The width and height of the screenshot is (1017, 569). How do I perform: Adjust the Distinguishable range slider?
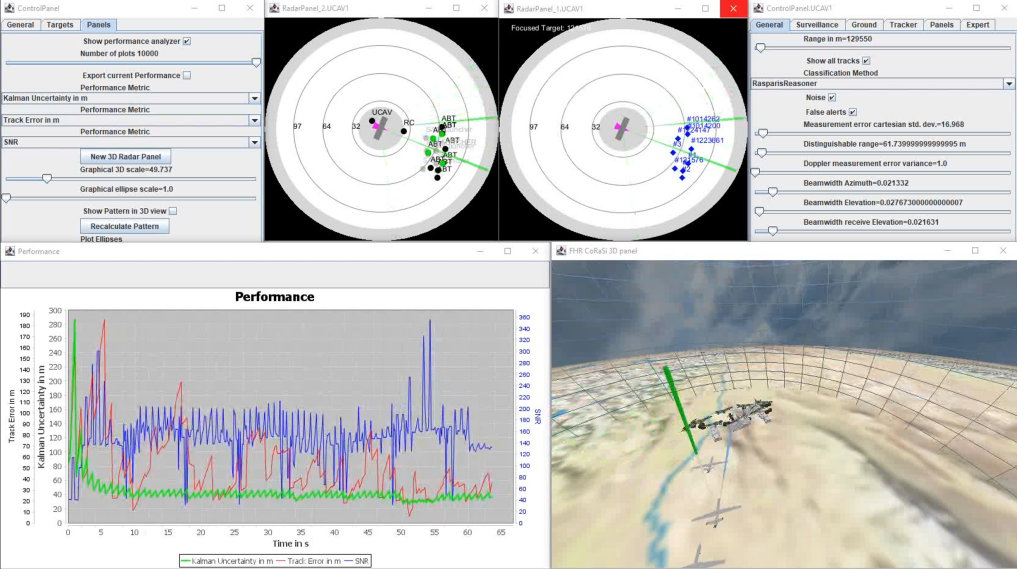tap(762, 153)
